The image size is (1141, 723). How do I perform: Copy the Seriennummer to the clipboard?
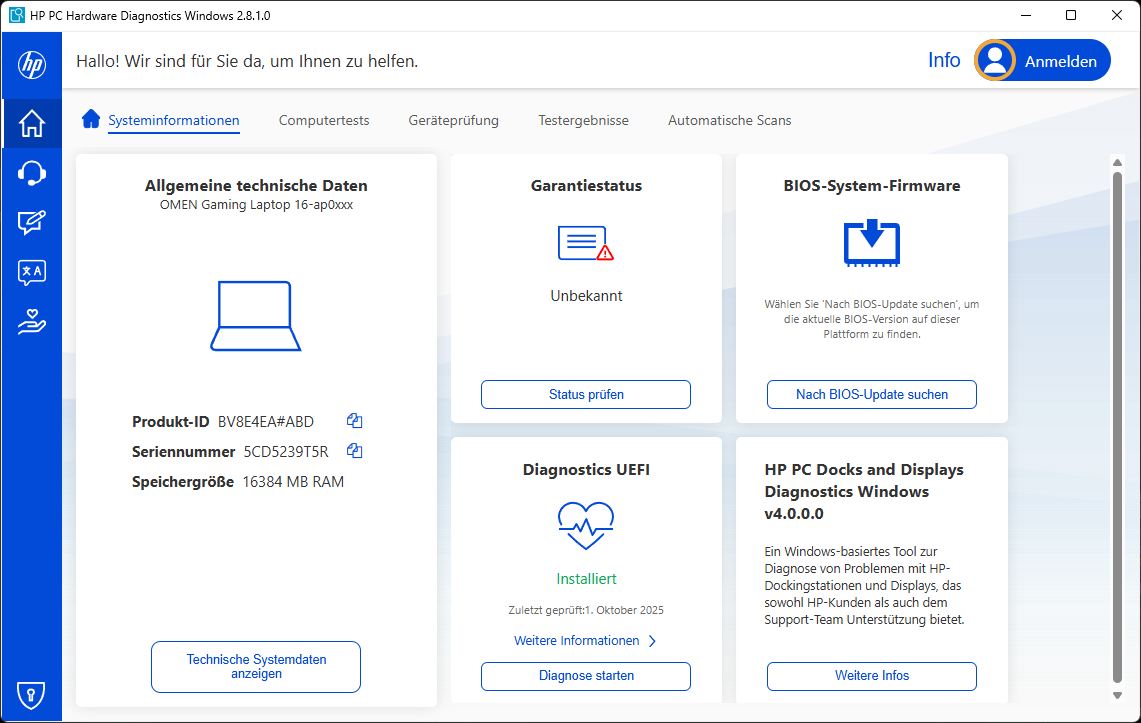[354, 451]
